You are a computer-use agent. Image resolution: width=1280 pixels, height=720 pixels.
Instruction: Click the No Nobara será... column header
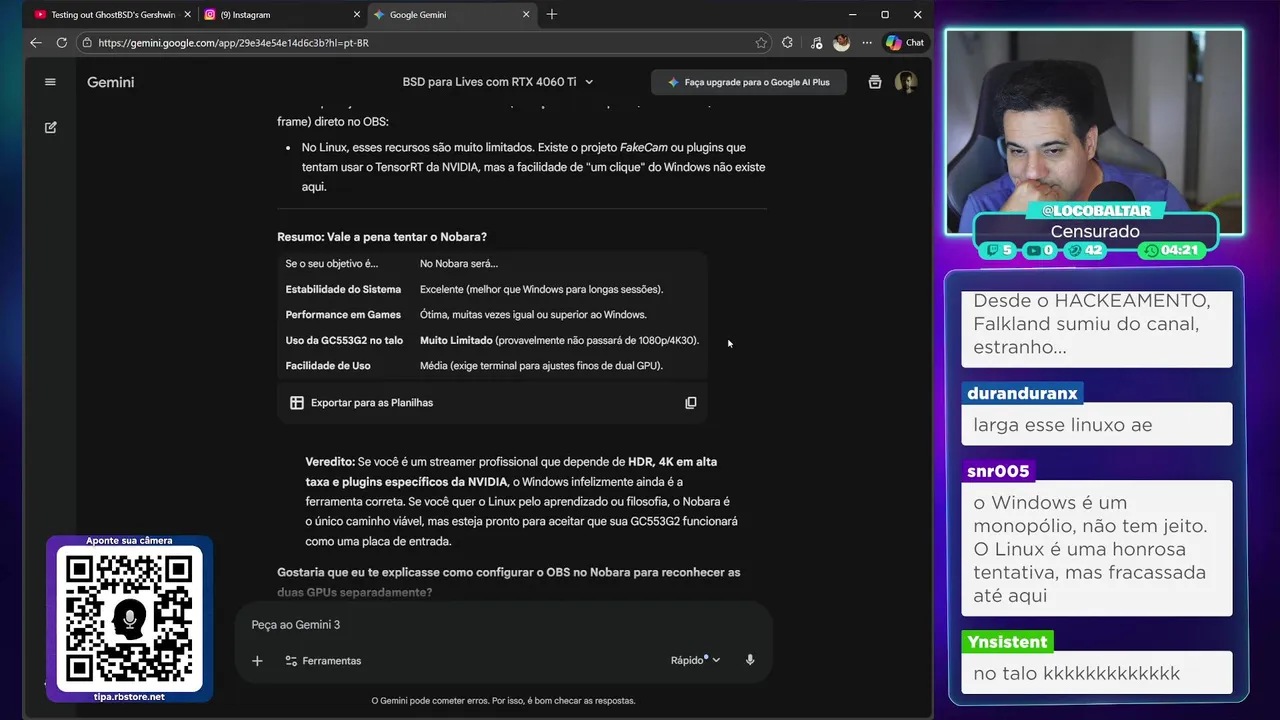pos(458,264)
